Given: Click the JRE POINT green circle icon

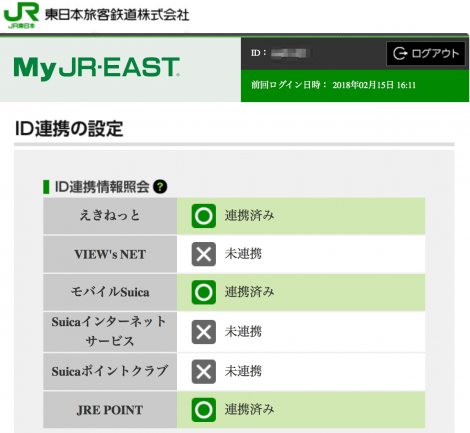Looking at the screenshot, I should point(203,410).
